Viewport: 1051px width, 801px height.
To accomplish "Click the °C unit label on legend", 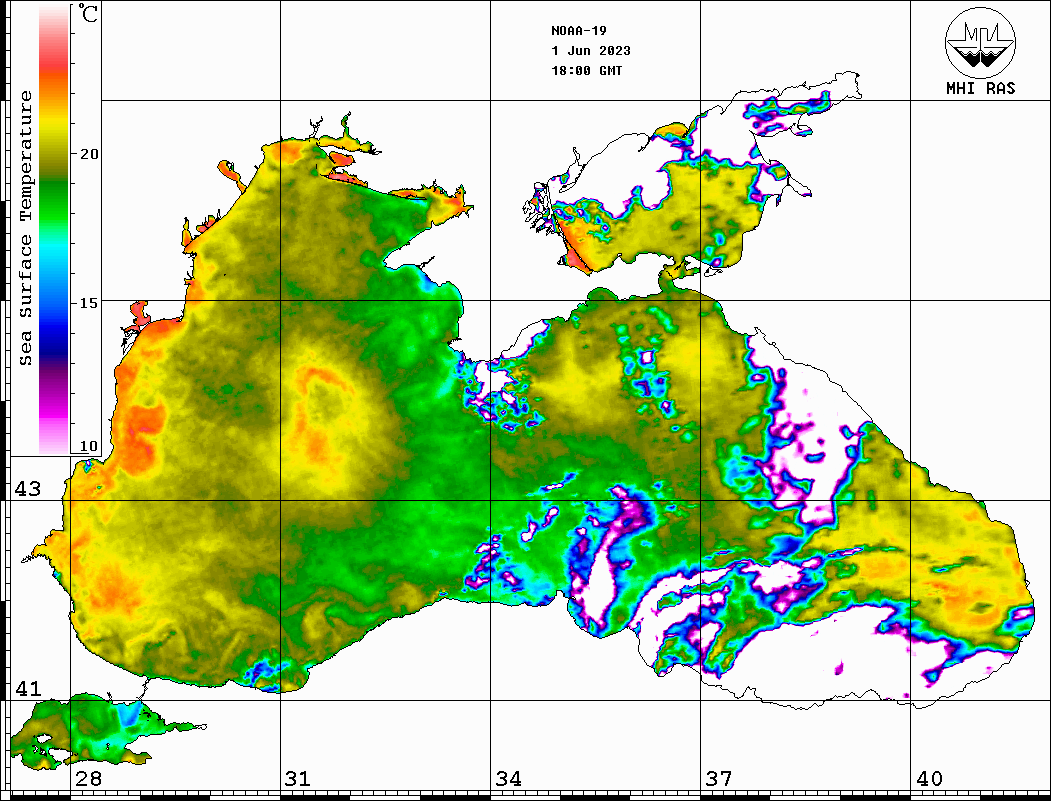I will [x=88, y=13].
